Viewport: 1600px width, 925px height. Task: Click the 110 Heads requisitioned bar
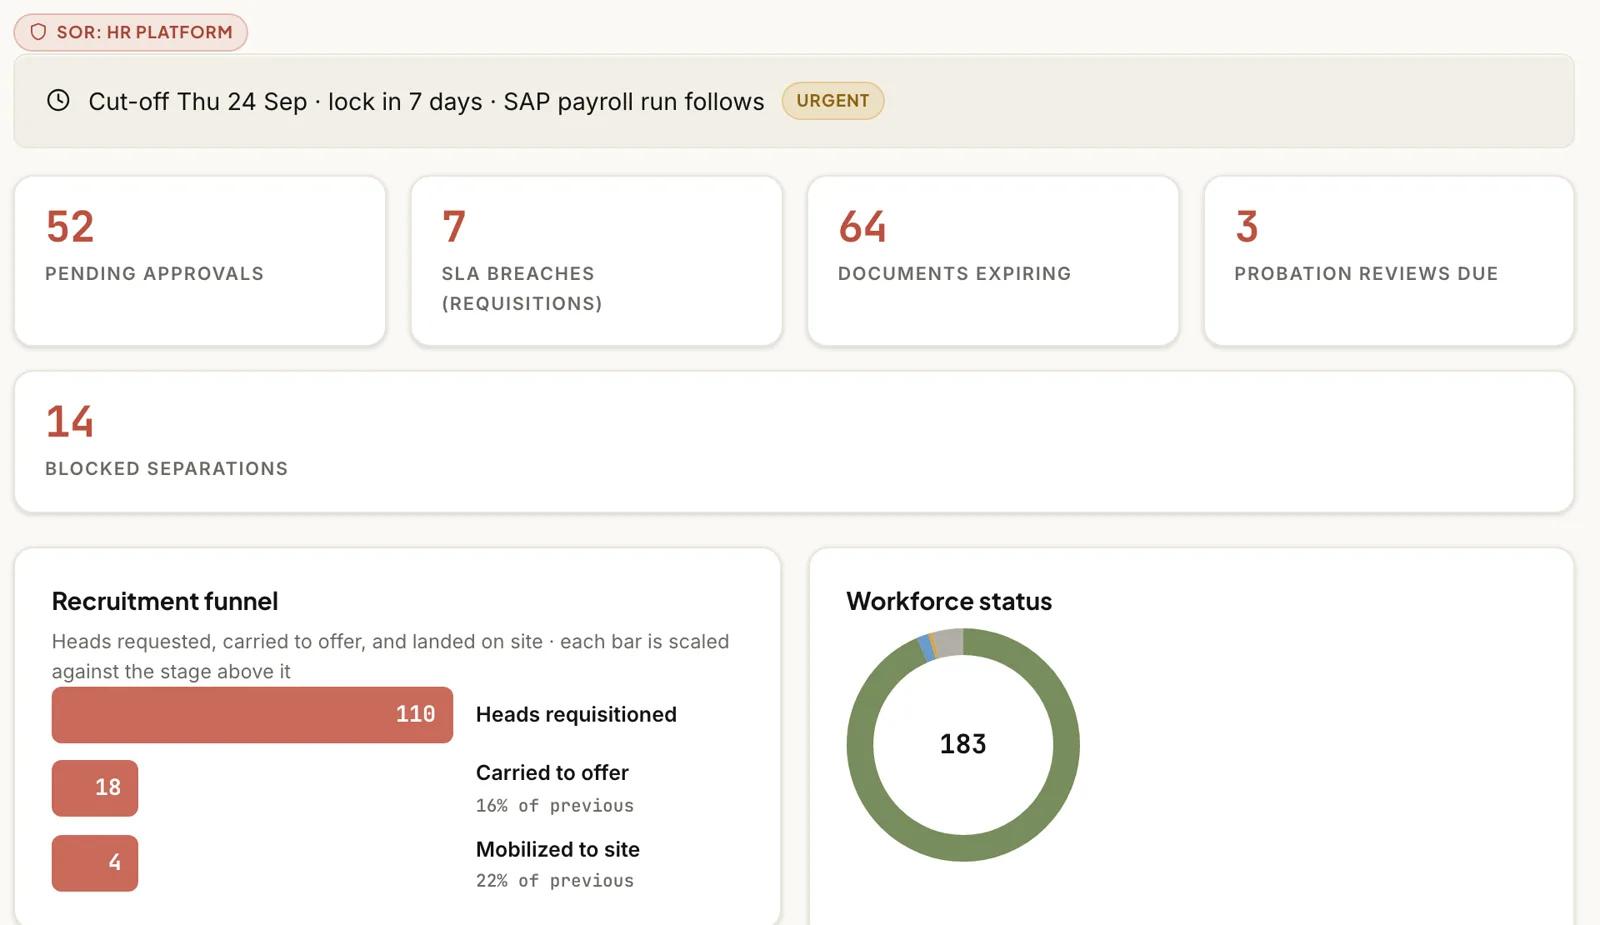(x=252, y=715)
